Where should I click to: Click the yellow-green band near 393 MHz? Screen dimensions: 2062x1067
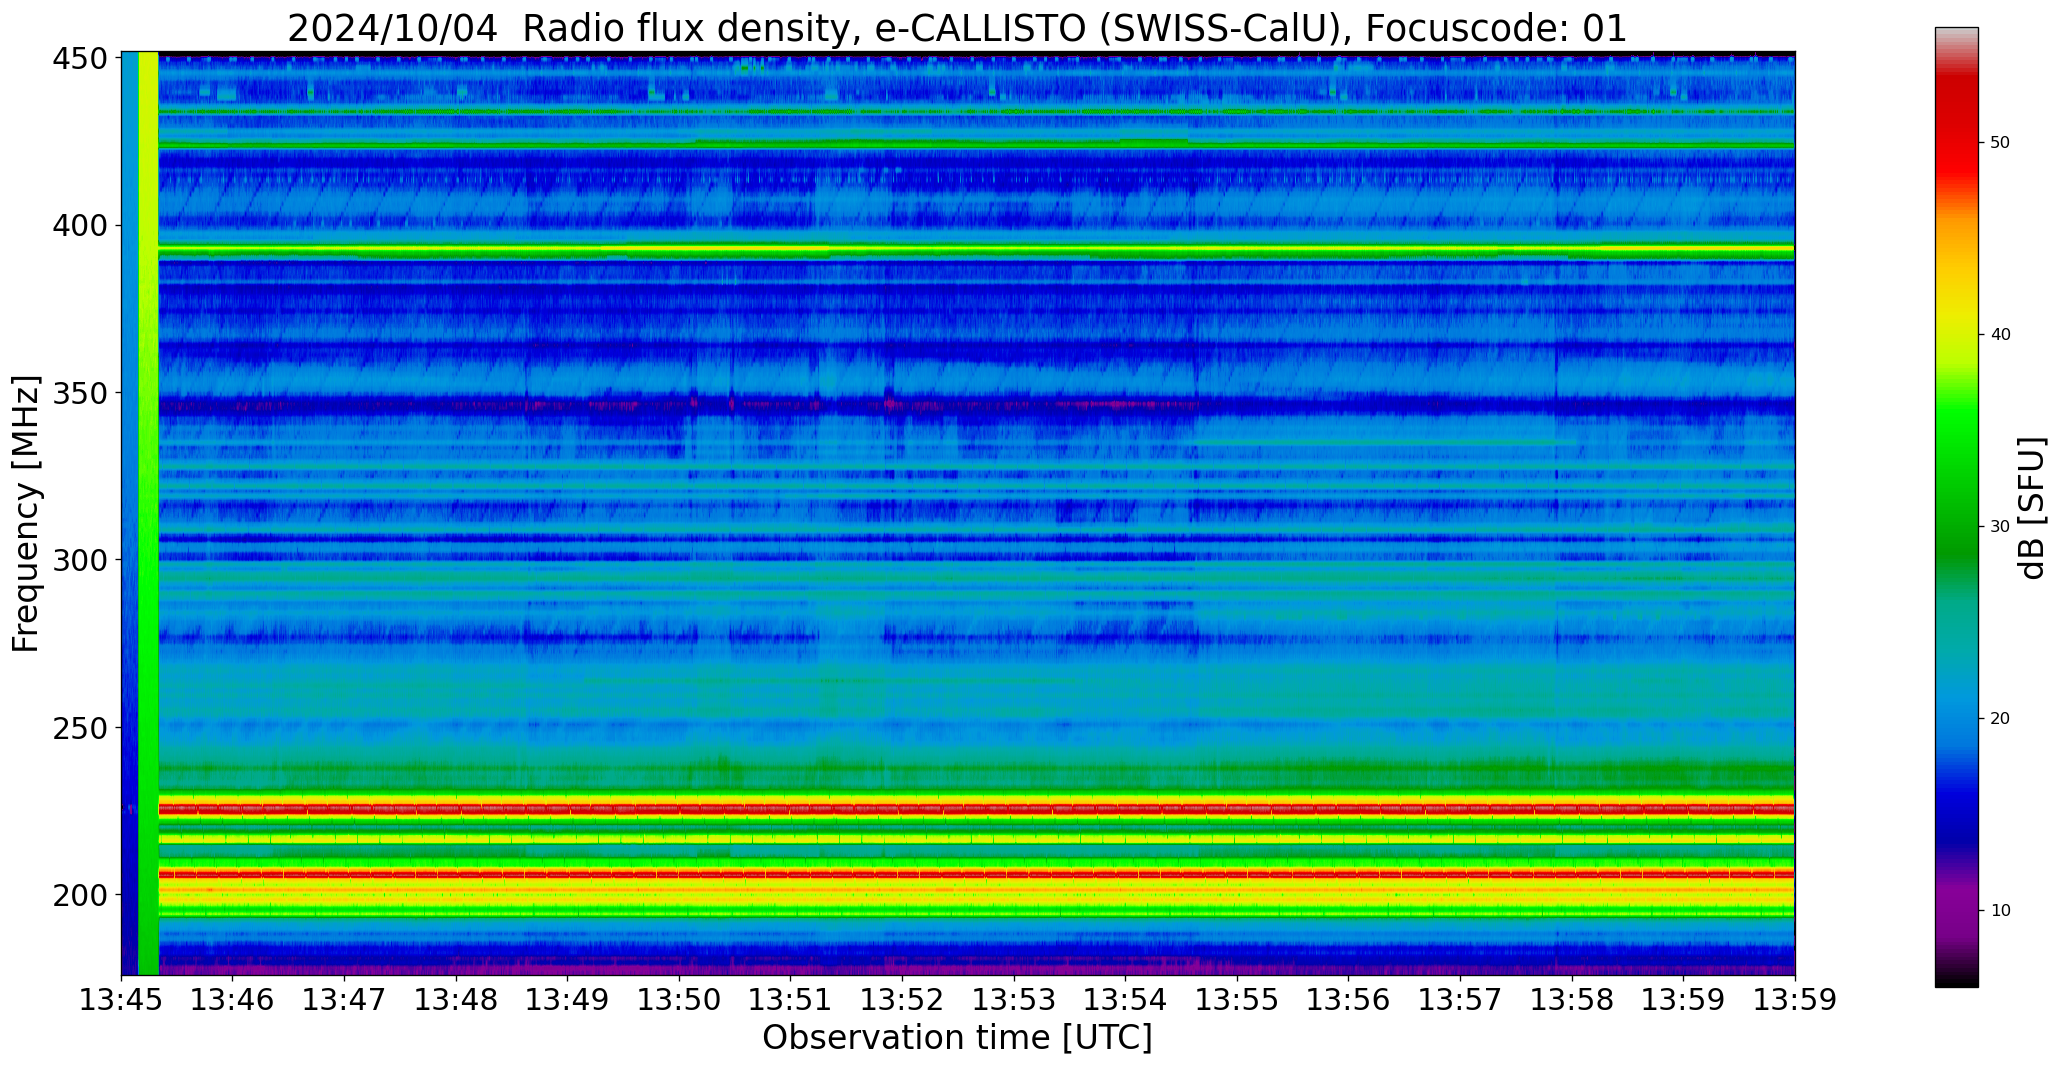[x=976, y=249]
